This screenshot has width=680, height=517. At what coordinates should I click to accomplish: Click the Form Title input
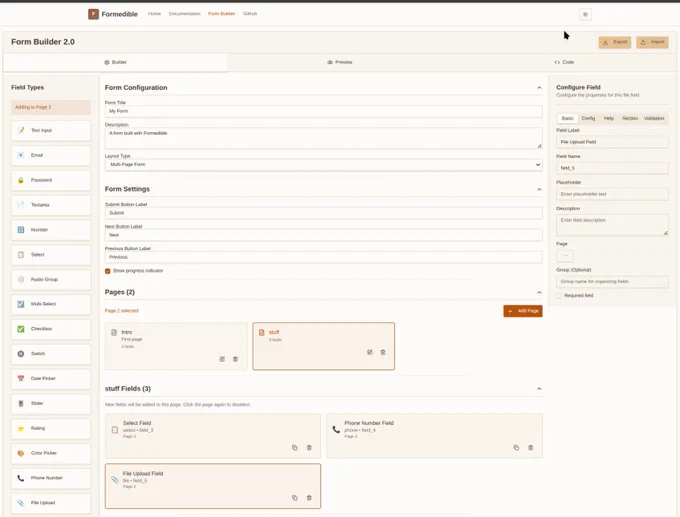(x=324, y=111)
